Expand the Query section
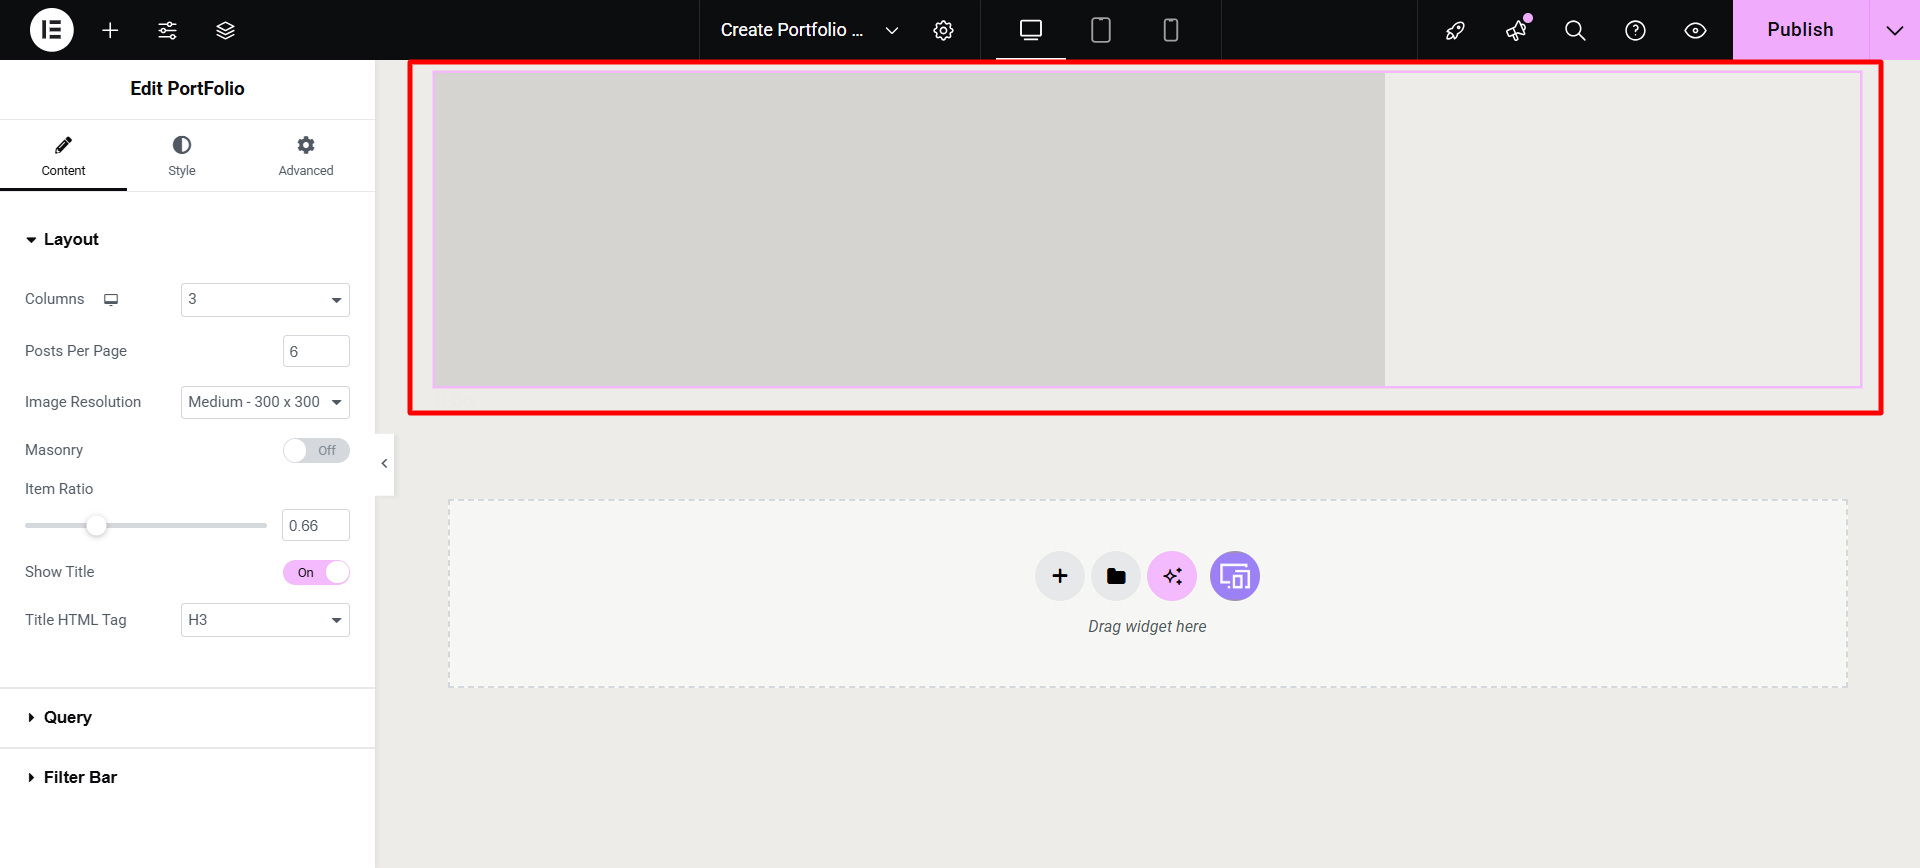The height and width of the screenshot is (868, 1920). tap(187, 718)
